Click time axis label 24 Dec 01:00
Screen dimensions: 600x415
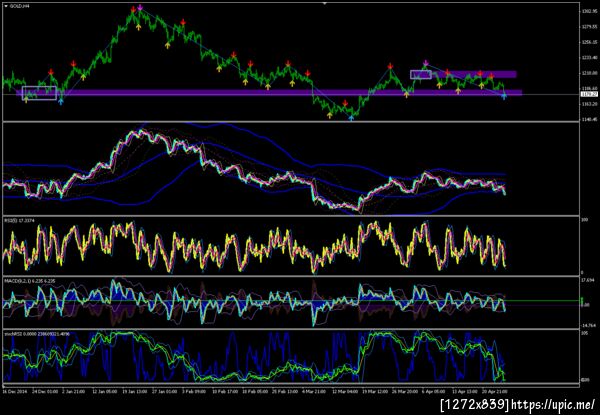point(45,392)
